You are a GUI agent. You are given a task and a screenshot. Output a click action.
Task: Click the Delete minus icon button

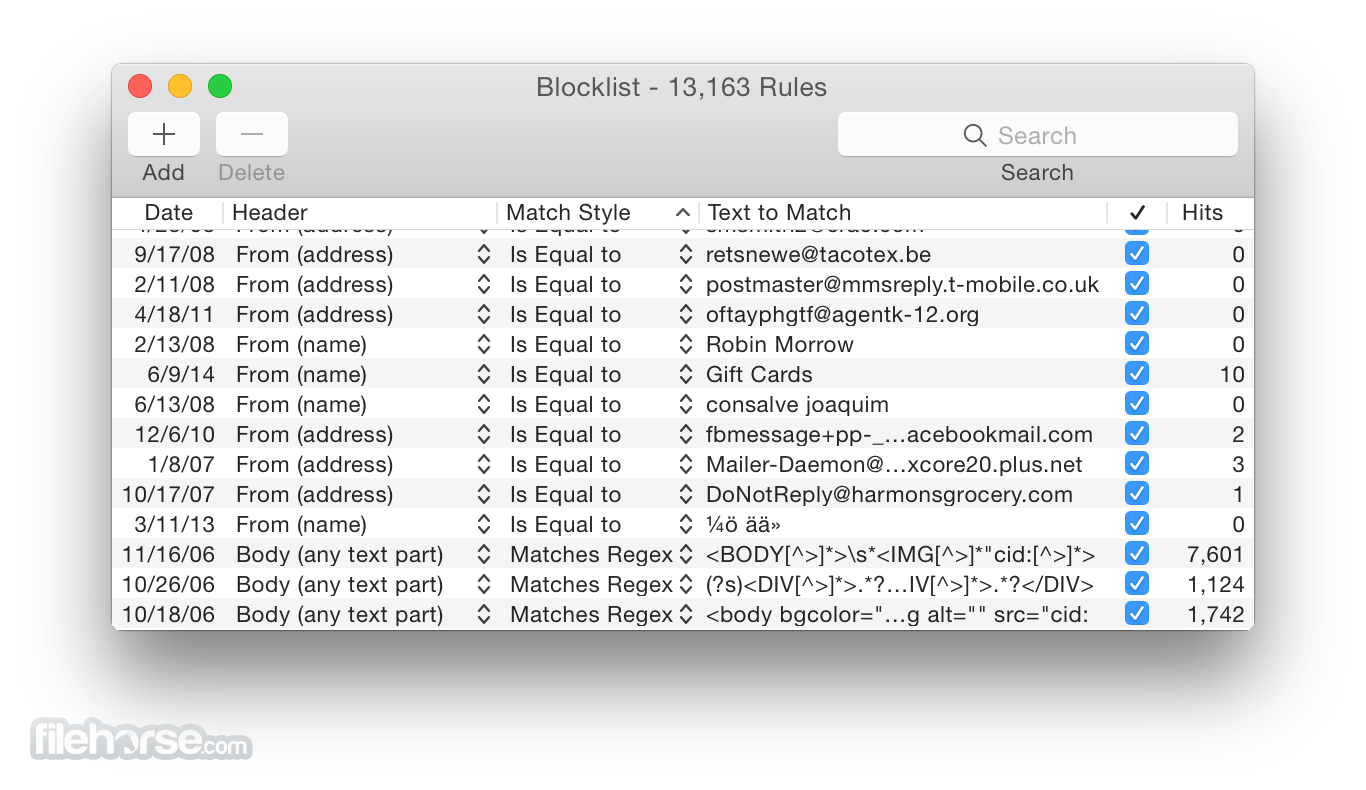pyautogui.click(x=252, y=134)
